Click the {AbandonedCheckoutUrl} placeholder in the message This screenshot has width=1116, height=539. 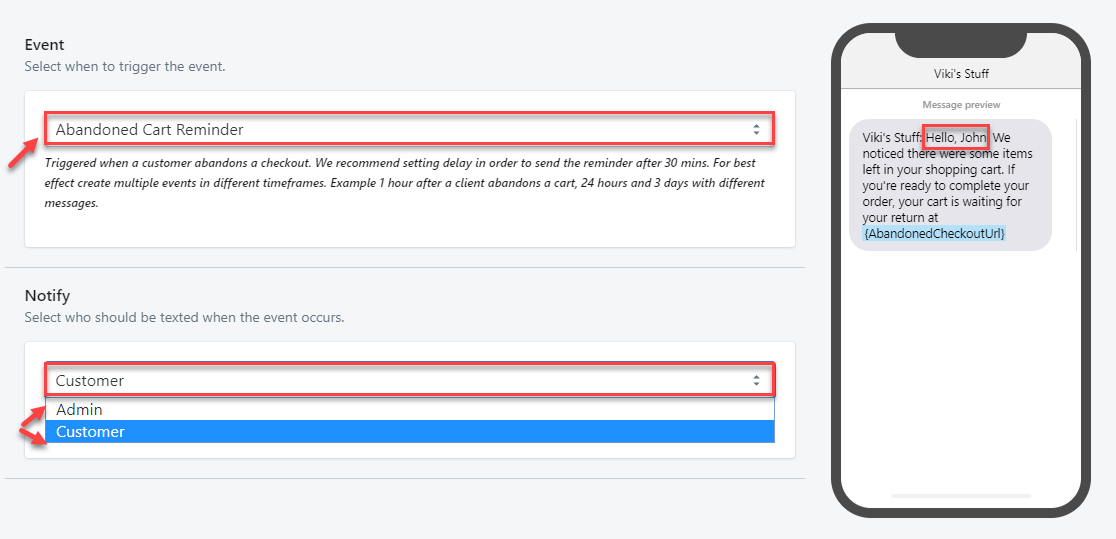[x=934, y=234]
